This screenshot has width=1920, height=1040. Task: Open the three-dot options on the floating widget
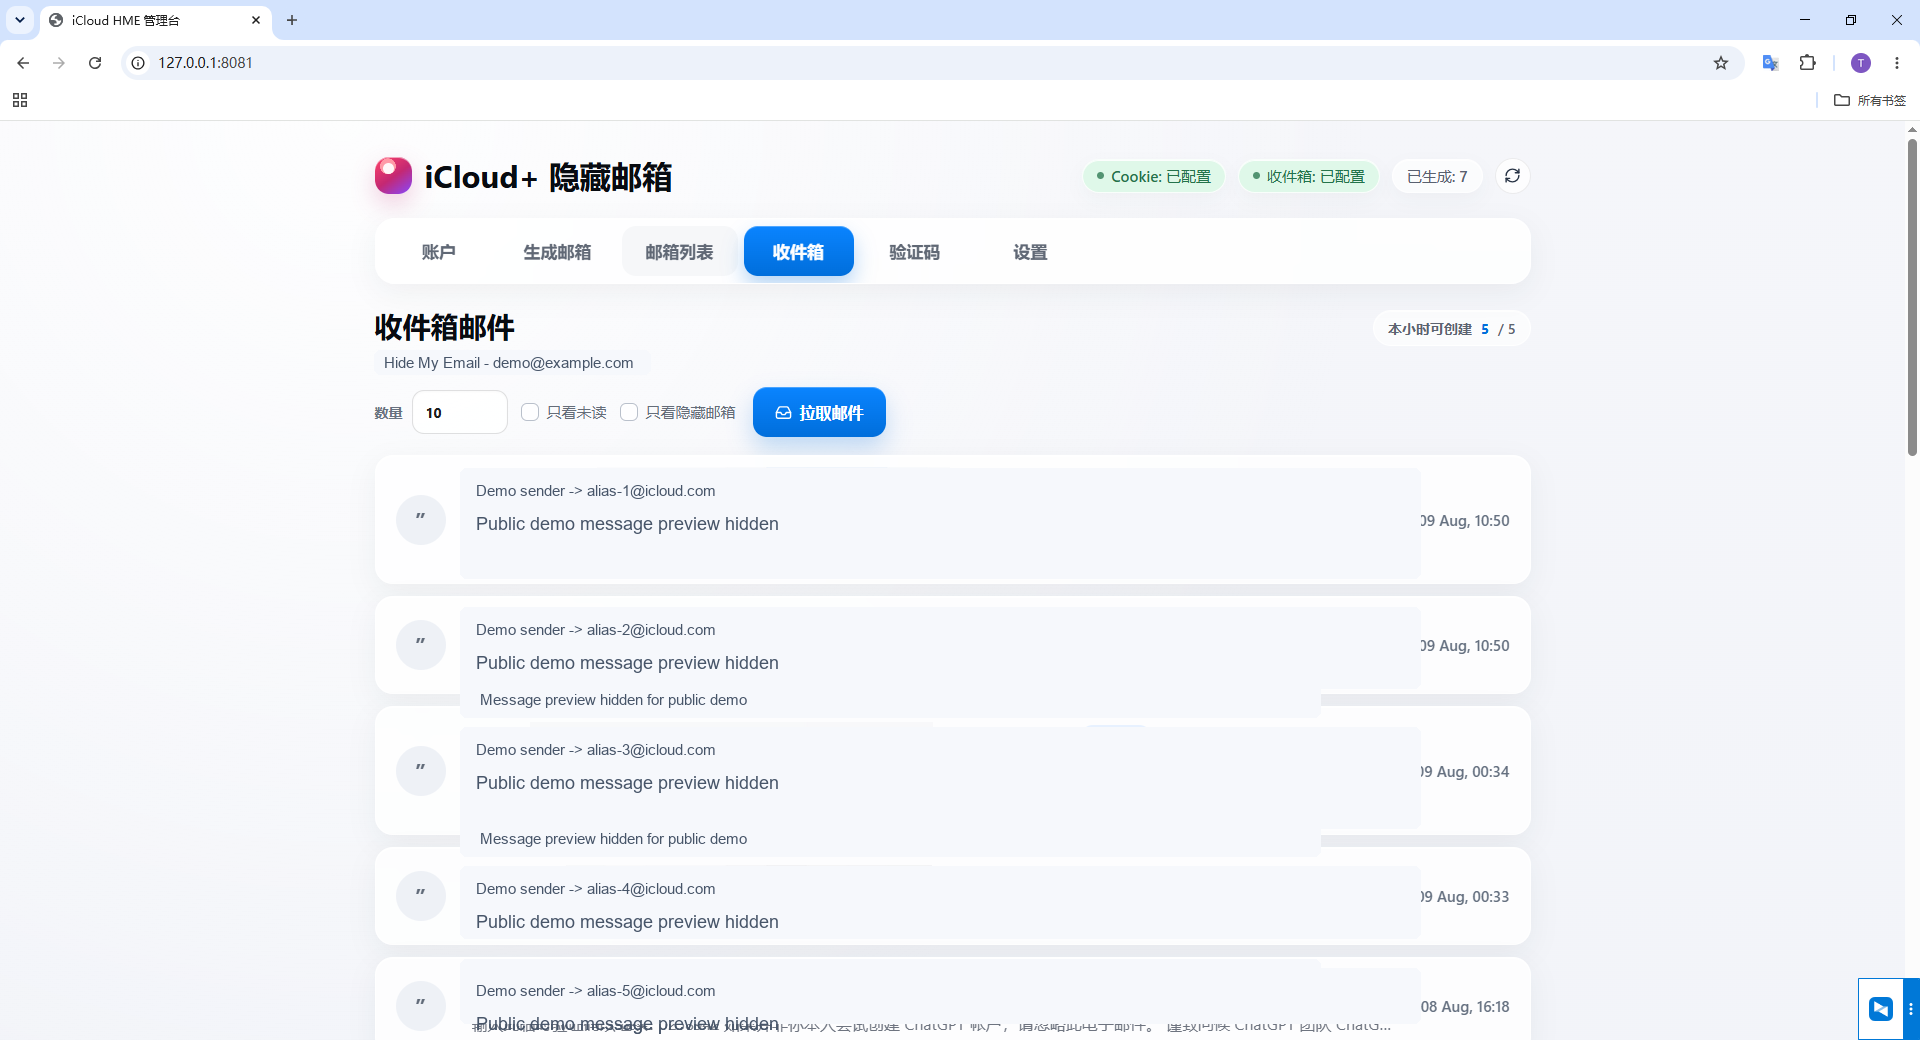pos(1911,1009)
